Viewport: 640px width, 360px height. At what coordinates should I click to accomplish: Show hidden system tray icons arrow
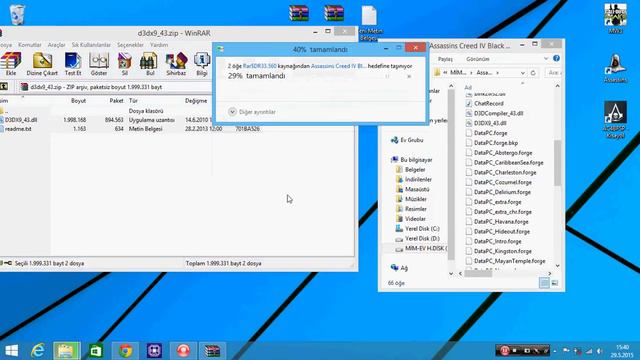click(555, 351)
